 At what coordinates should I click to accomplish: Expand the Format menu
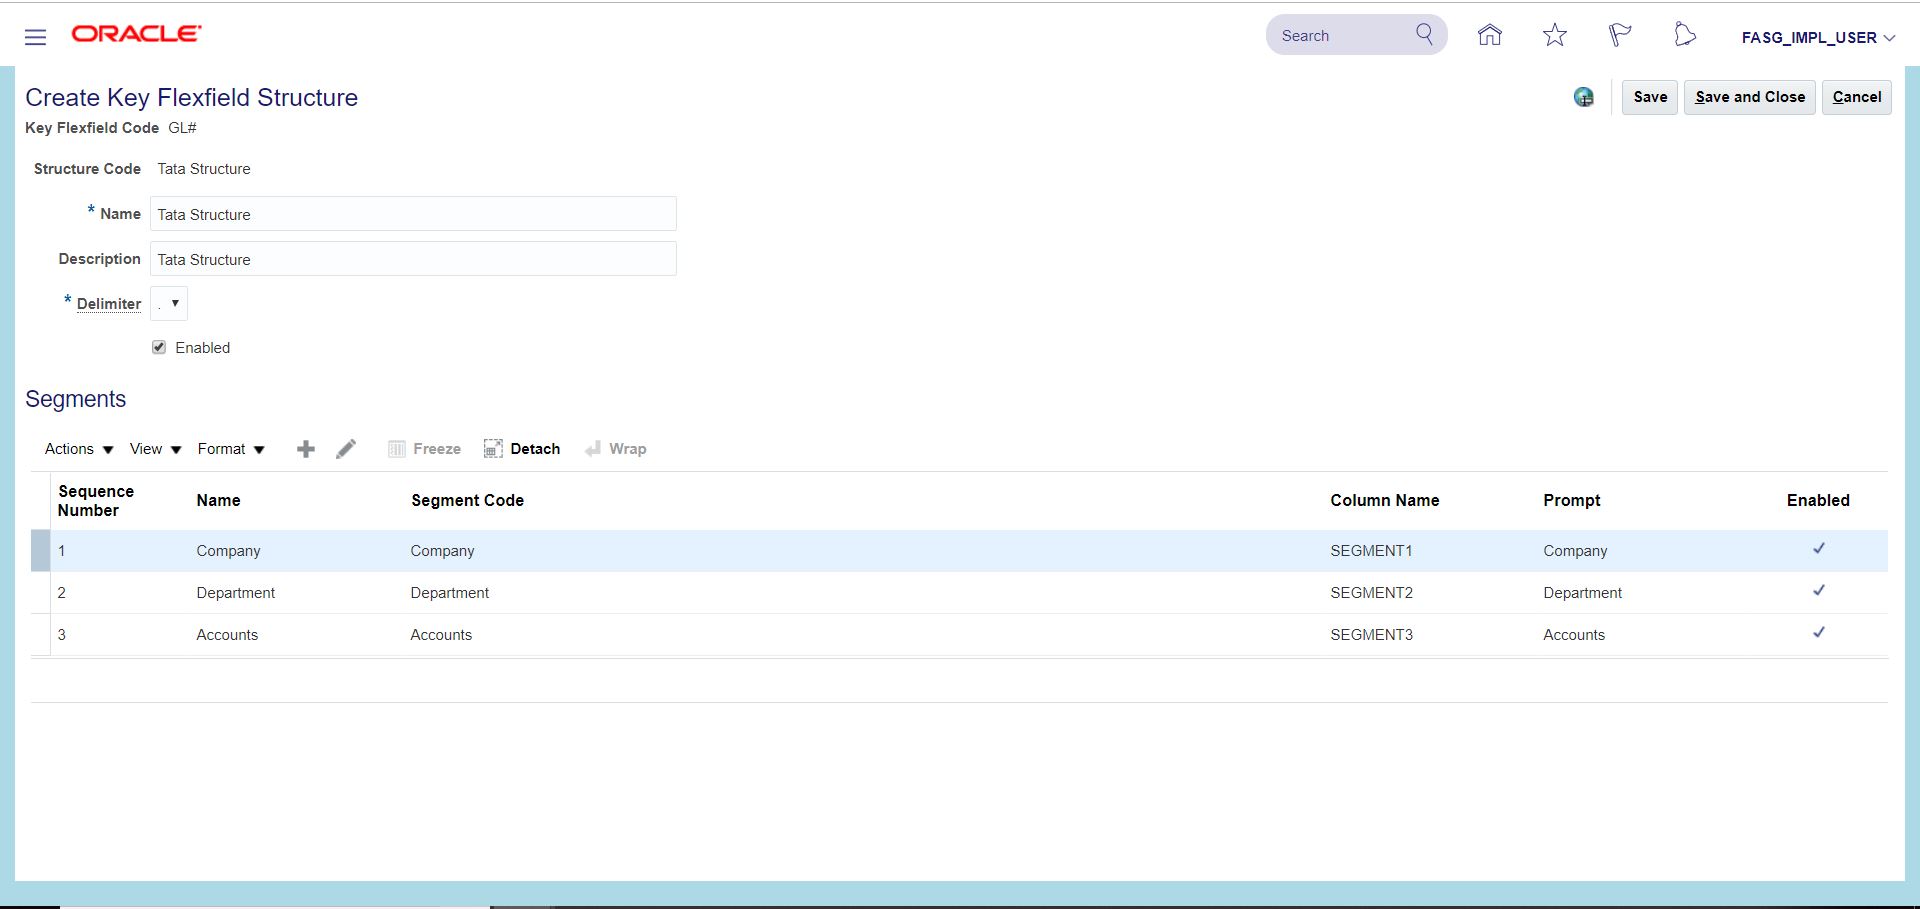click(231, 449)
